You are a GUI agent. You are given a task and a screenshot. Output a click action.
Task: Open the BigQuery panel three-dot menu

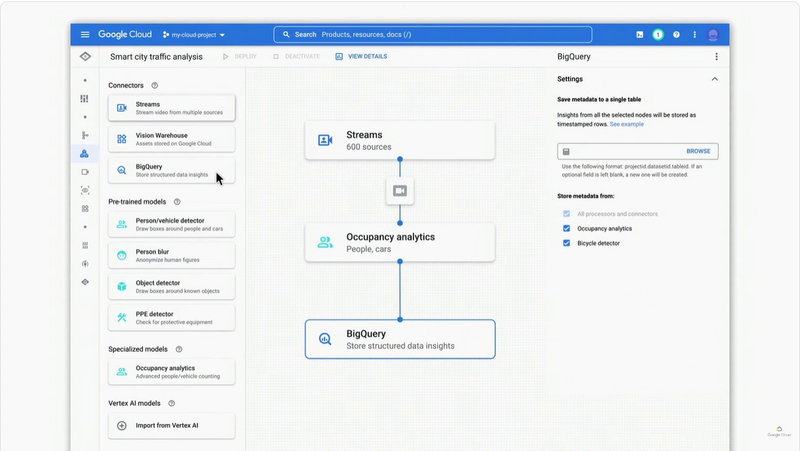pos(716,57)
